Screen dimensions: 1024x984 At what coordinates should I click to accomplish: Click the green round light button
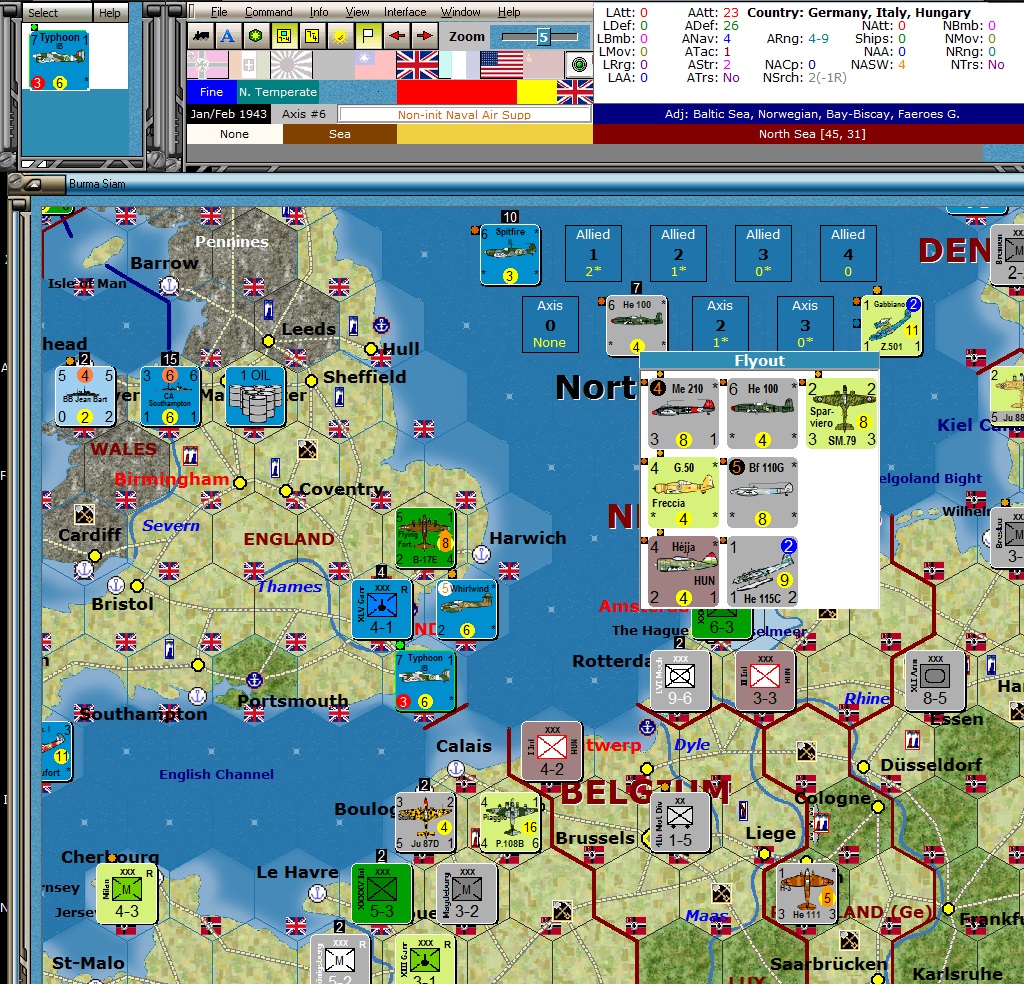[x=579, y=65]
